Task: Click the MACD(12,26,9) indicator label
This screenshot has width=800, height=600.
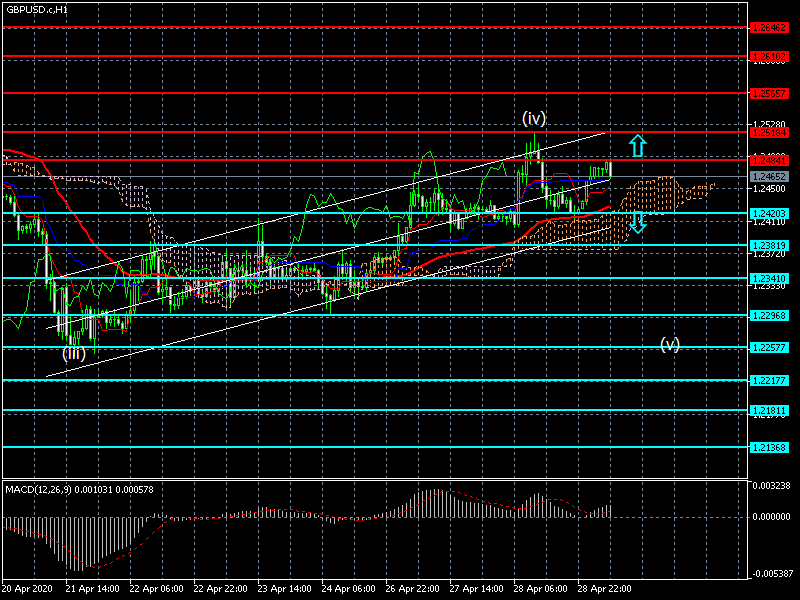Action: [x=79, y=490]
